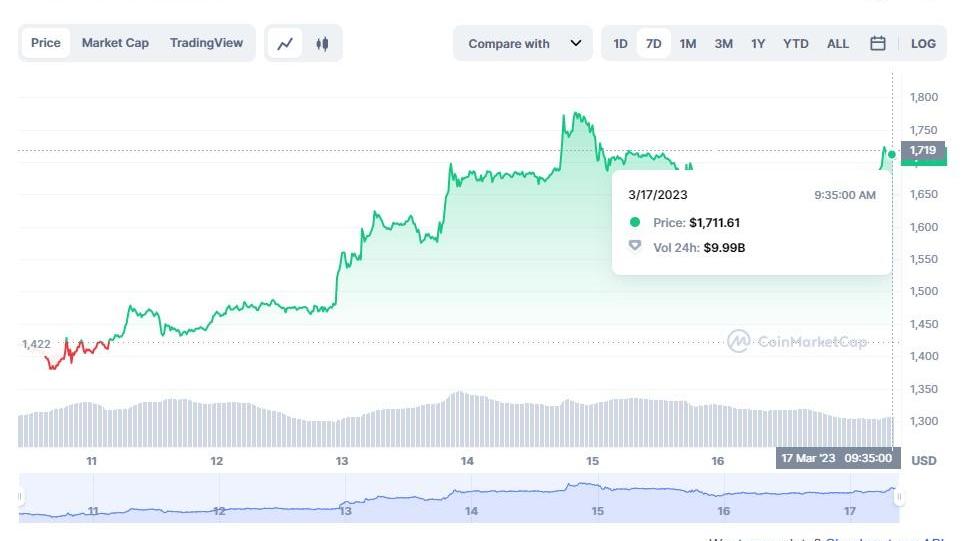Open the Market Cap tab
970x541 pixels.
tap(115, 43)
